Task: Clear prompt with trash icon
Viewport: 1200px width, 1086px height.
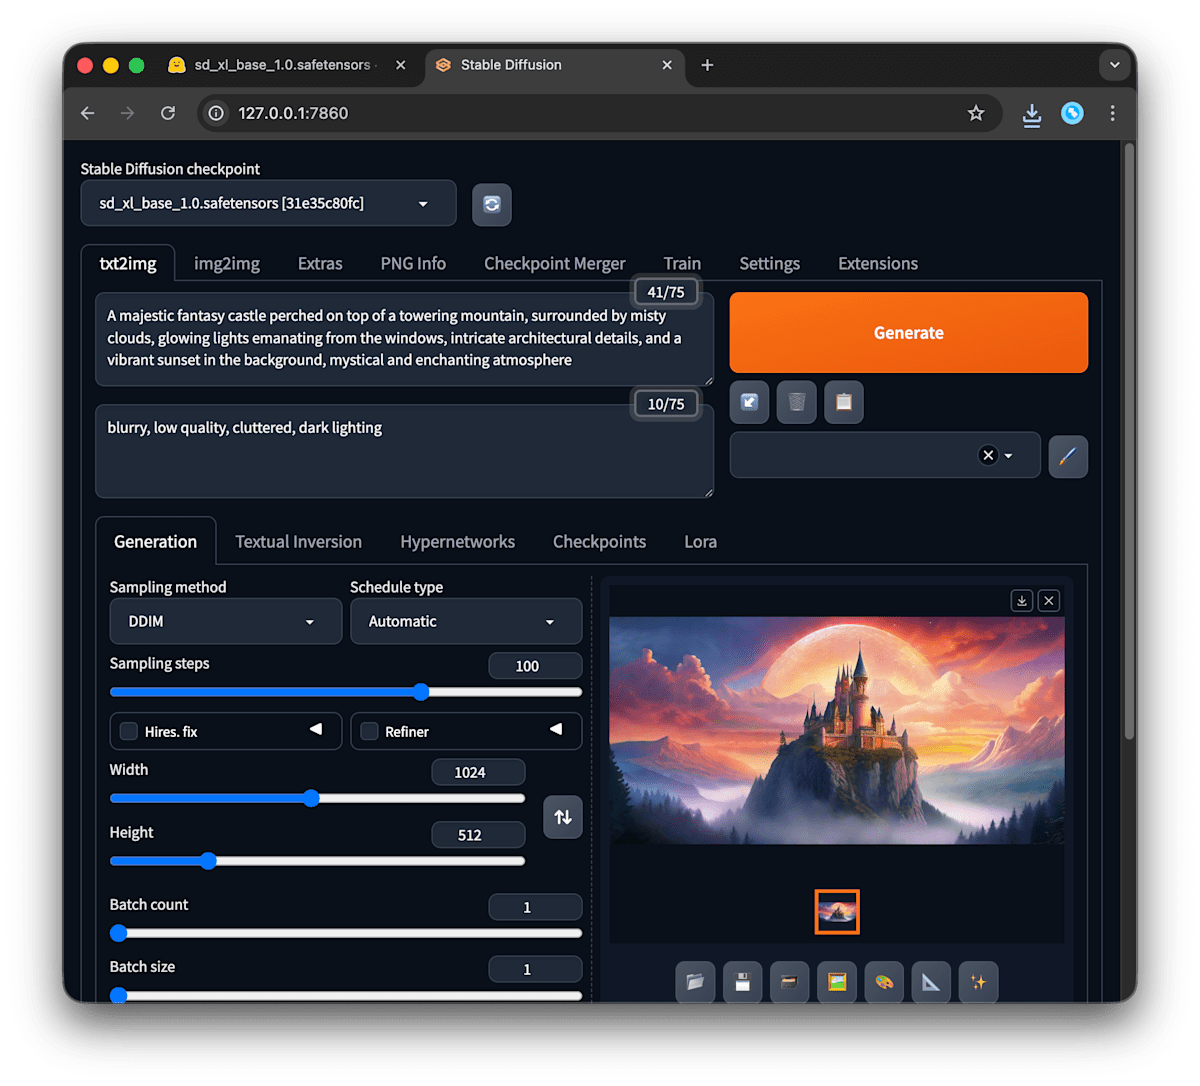Action: point(797,402)
